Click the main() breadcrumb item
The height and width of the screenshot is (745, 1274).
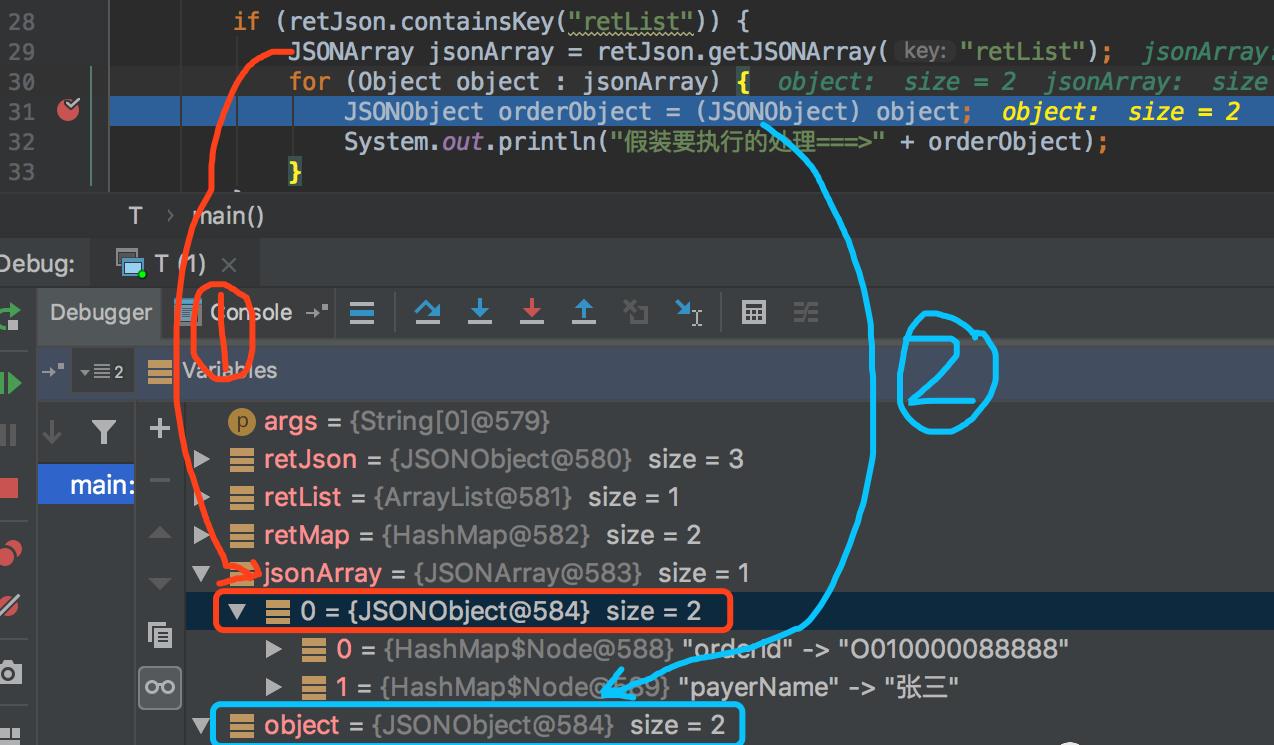(226, 215)
